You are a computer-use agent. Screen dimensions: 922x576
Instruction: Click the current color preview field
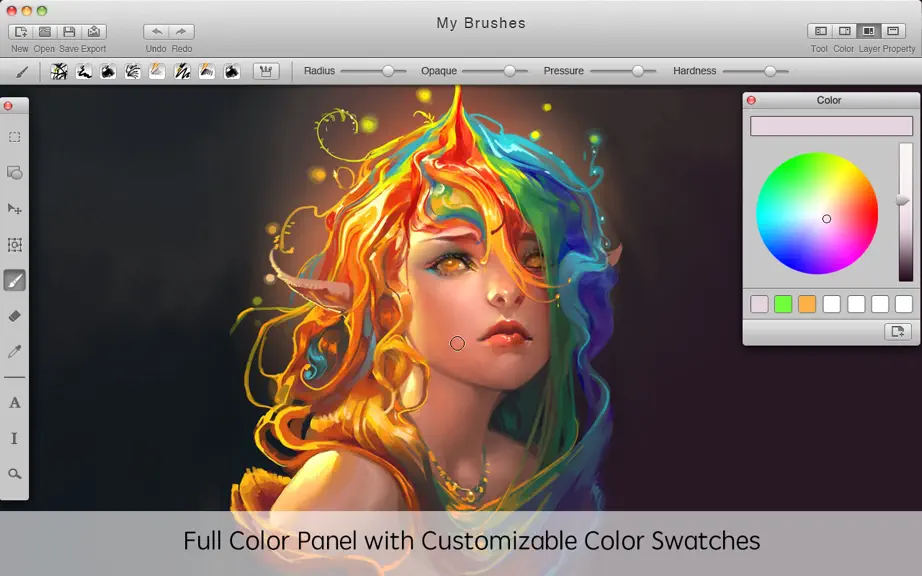(831, 126)
